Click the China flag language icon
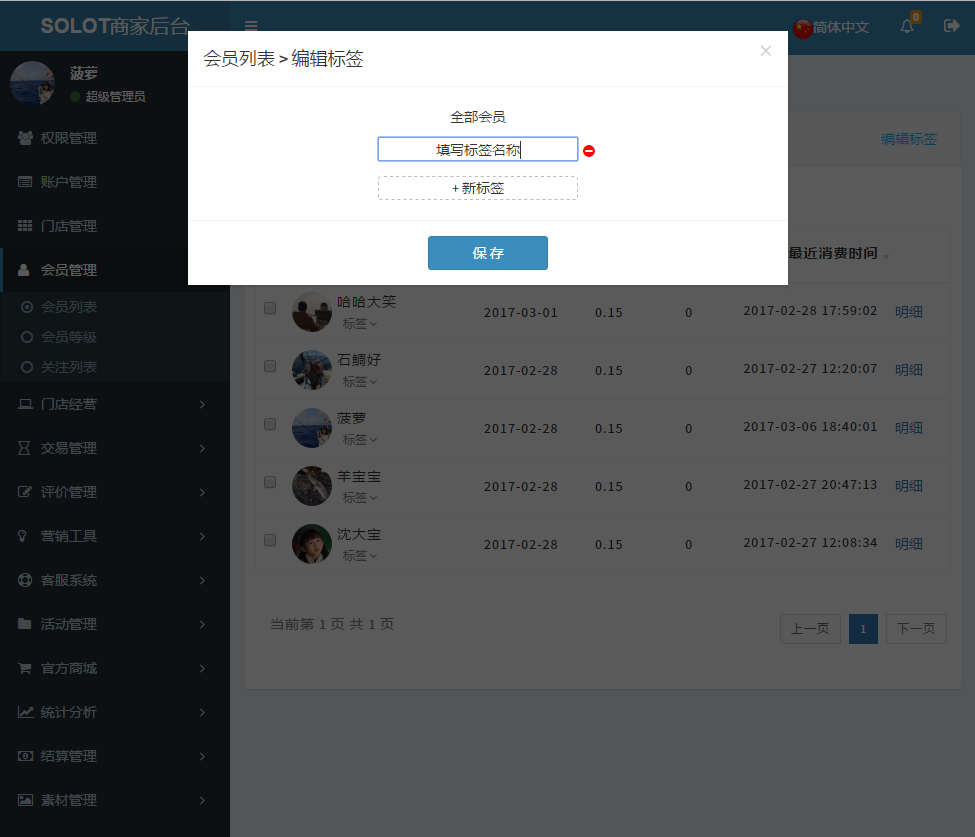975x837 pixels. (x=803, y=27)
